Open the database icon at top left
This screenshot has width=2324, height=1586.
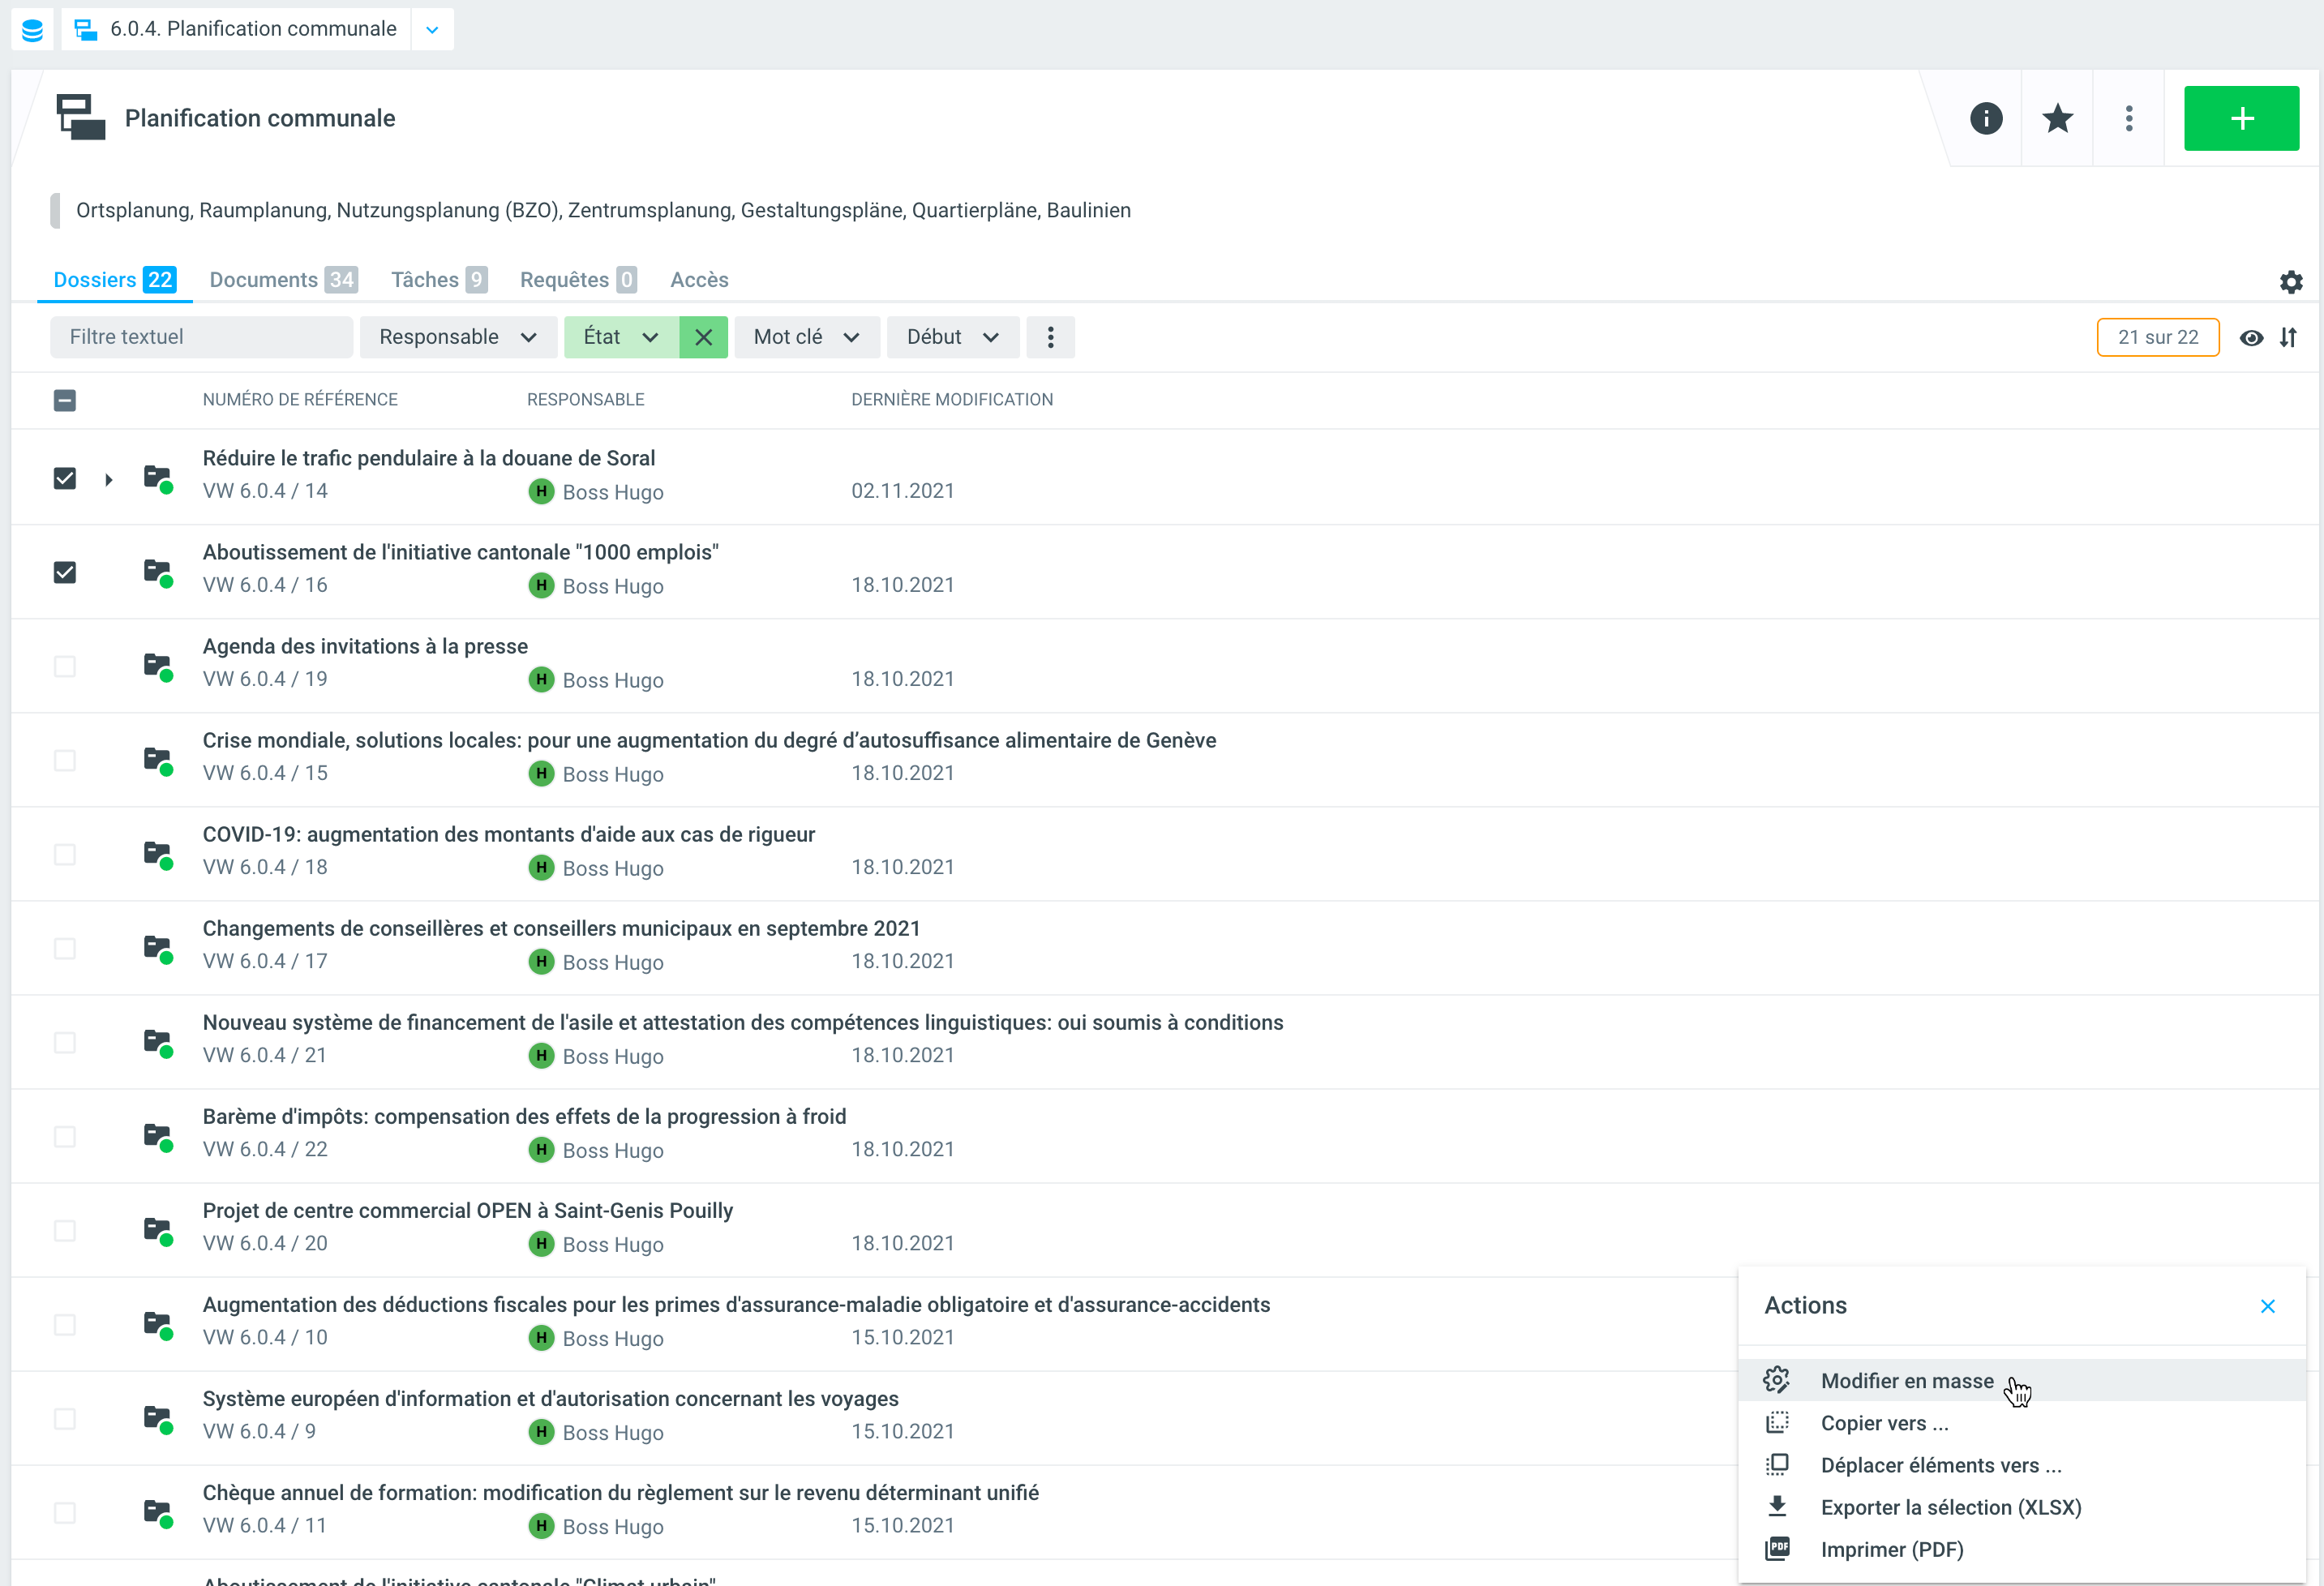point(32,29)
